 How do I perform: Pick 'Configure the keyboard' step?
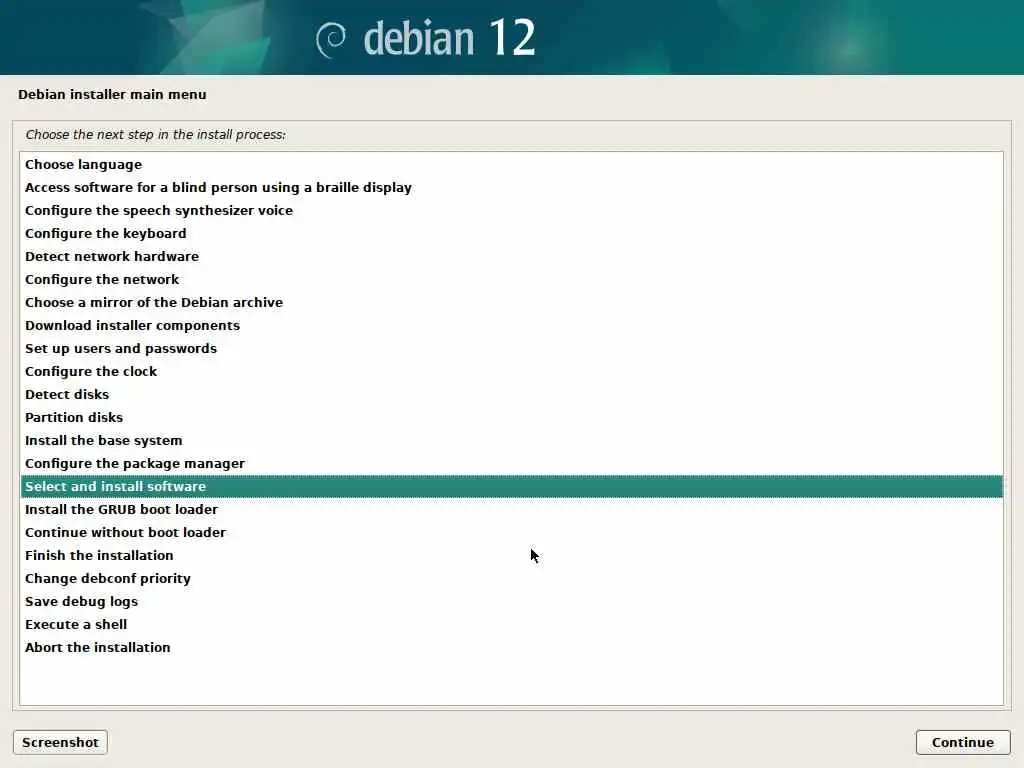(x=511, y=233)
